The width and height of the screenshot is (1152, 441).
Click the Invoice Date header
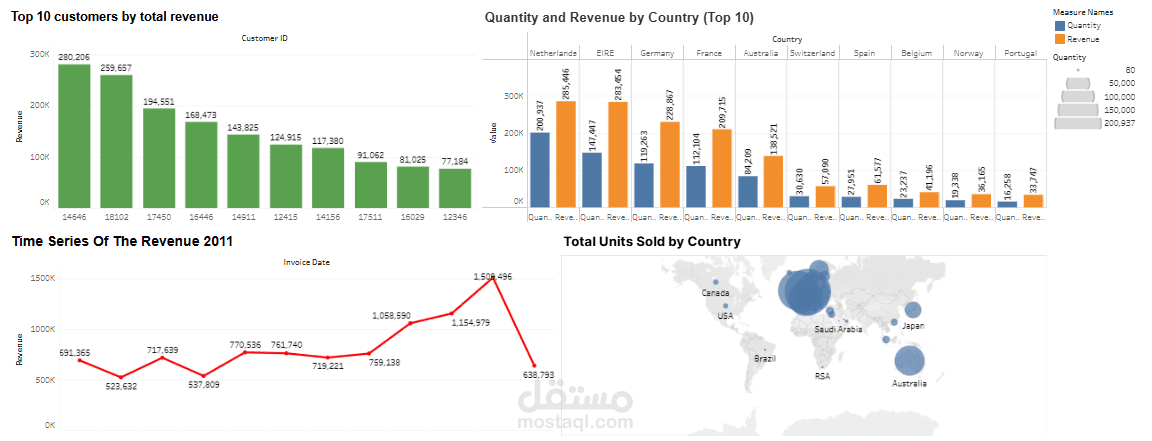[306, 261]
